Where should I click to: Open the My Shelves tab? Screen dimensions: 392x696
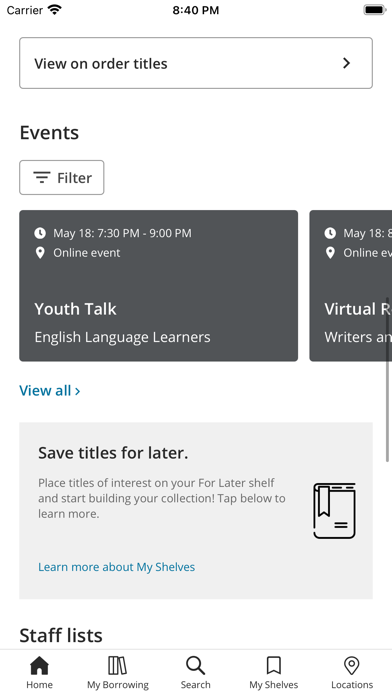pos(273,672)
